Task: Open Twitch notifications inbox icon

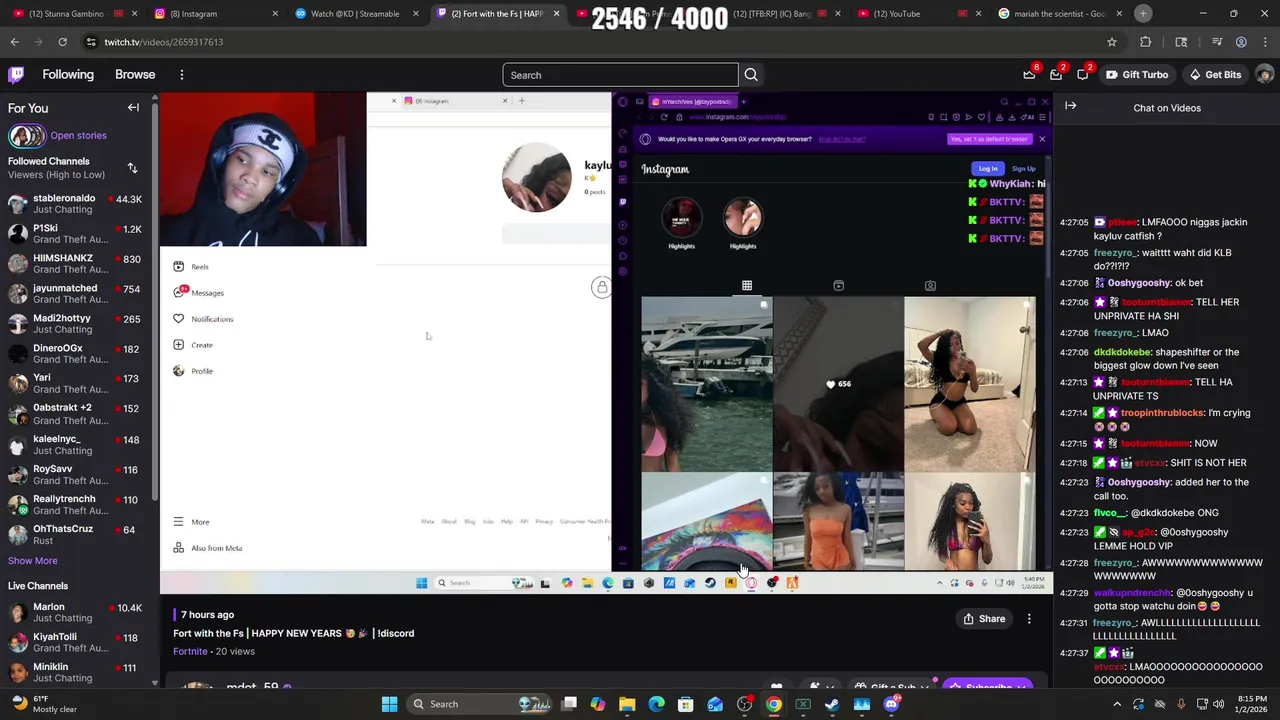Action: point(1056,75)
